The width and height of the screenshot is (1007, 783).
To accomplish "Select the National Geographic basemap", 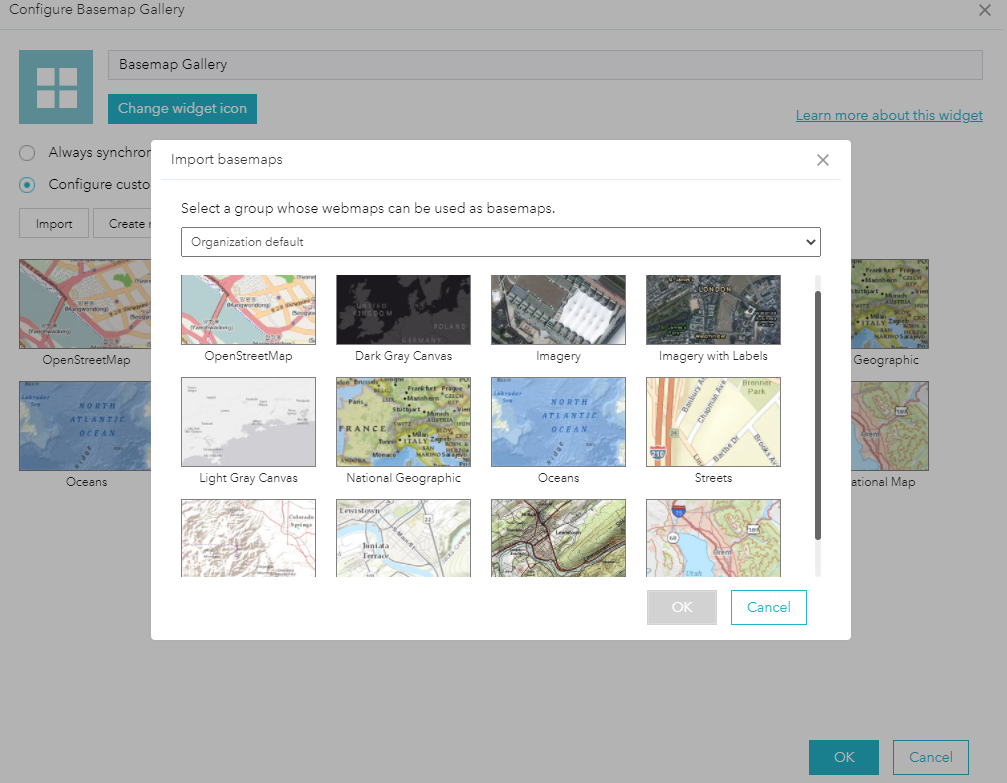I will (x=403, y=422).
